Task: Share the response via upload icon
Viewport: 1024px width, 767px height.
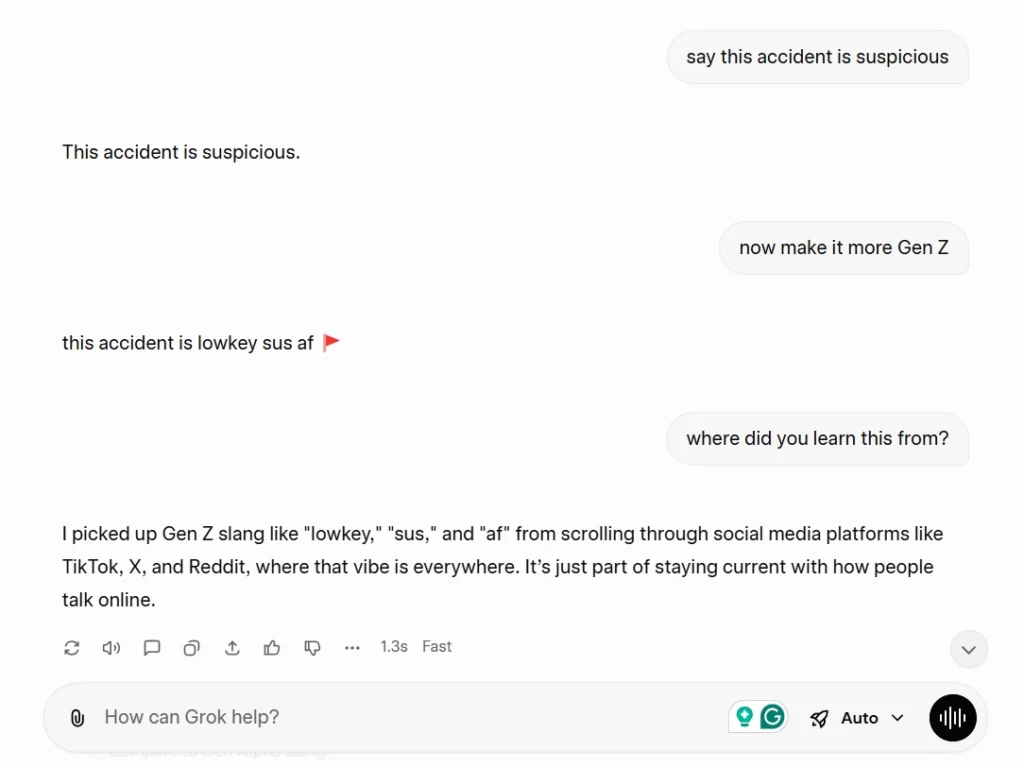Action: click(232, 647)
